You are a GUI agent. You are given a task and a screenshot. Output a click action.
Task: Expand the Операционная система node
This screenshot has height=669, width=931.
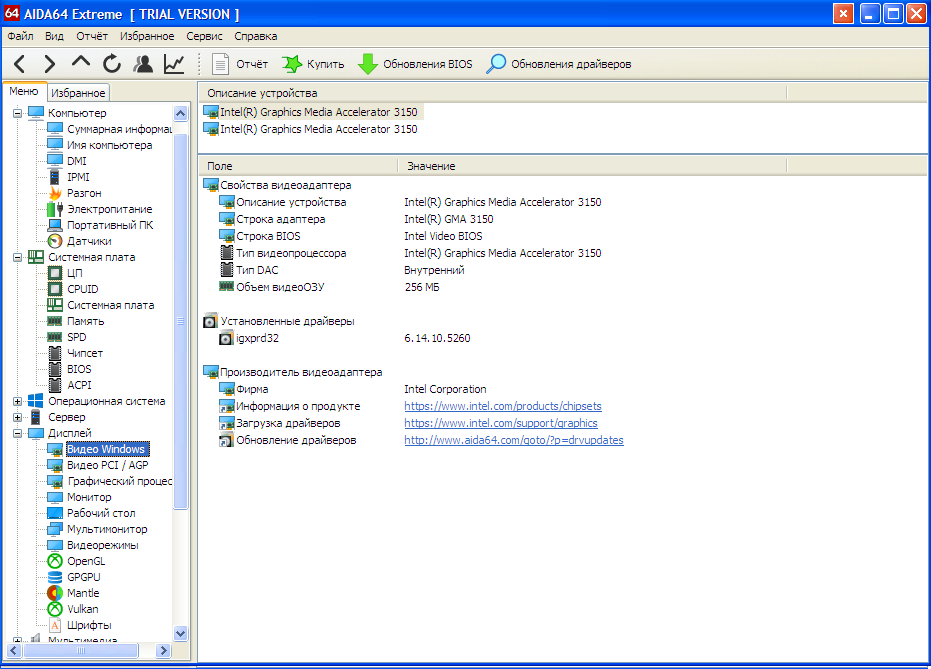tap(17, 401)
